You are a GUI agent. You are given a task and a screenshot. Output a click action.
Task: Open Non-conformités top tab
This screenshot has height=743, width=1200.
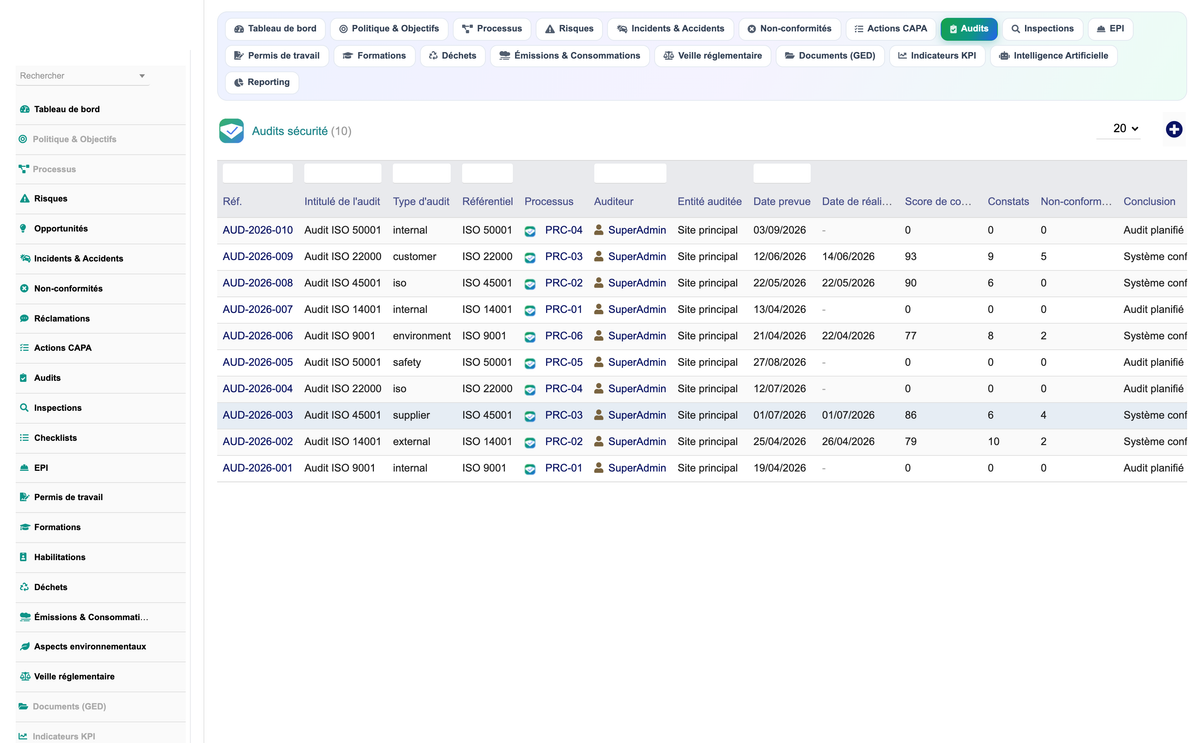tap(789, 29)
